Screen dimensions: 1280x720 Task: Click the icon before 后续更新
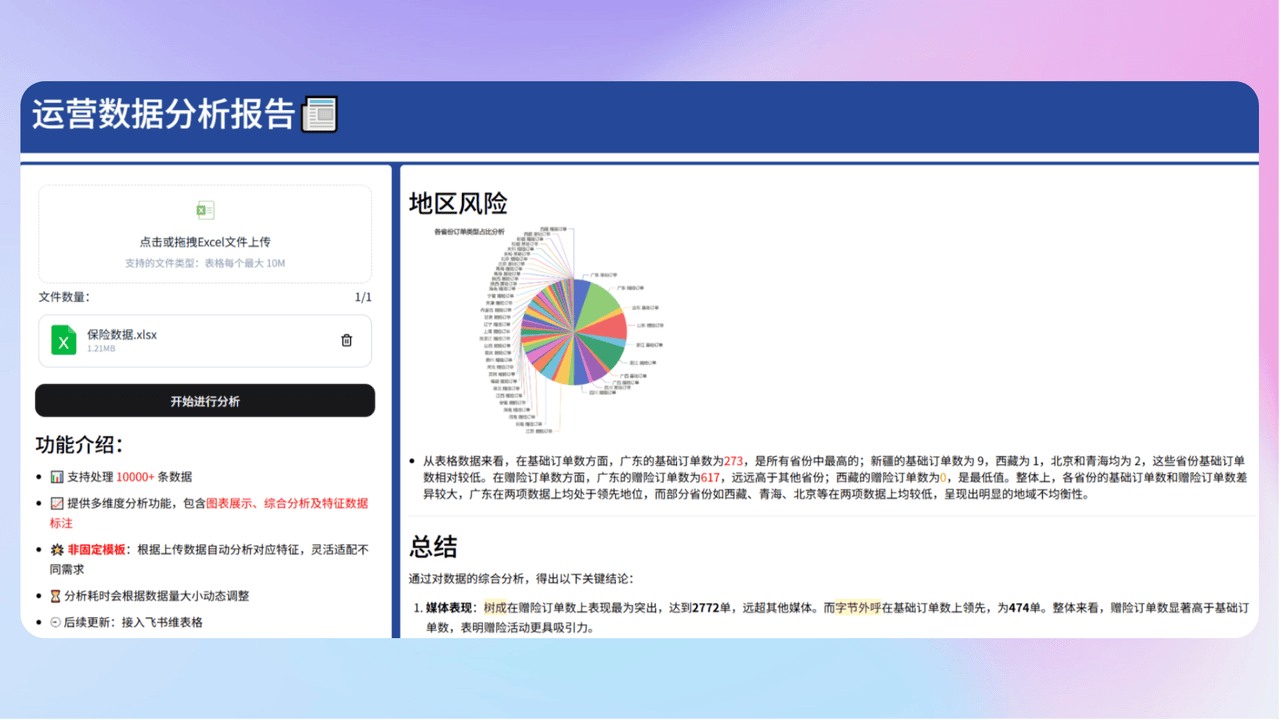click(x=56, y=622)
